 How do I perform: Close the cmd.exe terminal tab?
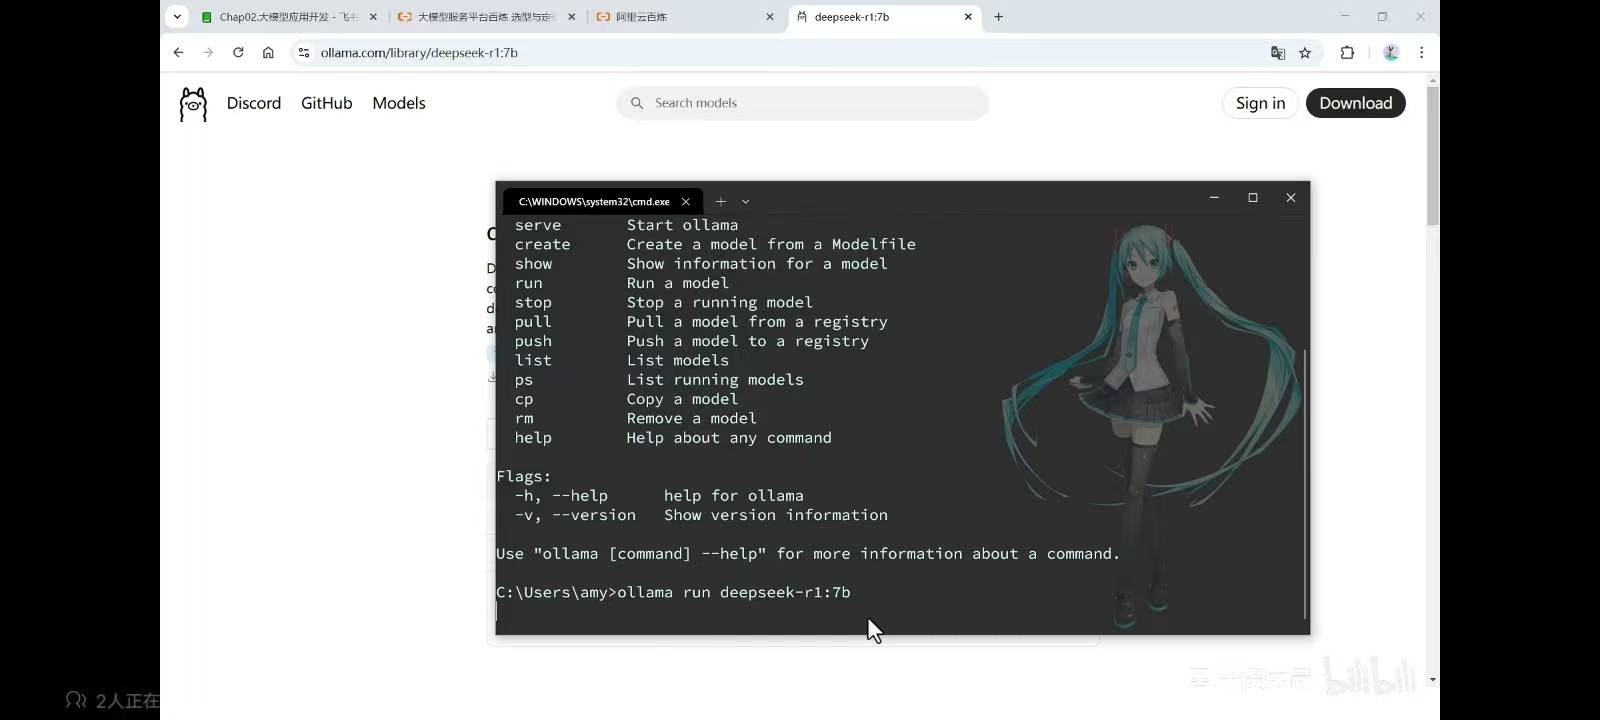point(685,201)
